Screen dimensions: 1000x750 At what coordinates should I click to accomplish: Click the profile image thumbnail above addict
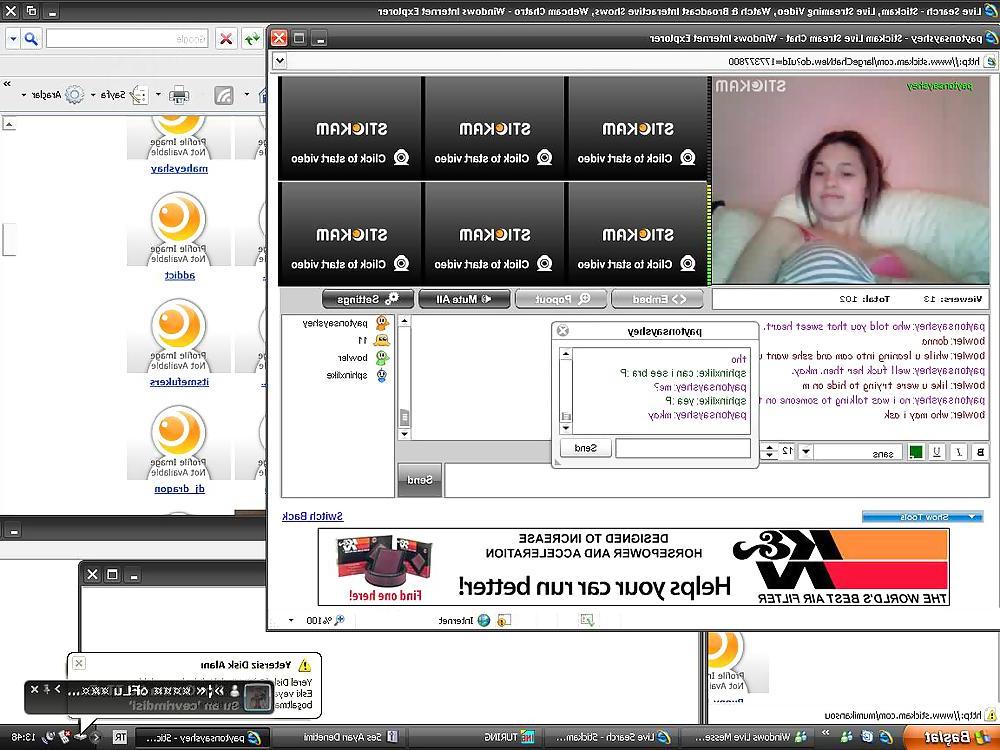coord(179,228)
